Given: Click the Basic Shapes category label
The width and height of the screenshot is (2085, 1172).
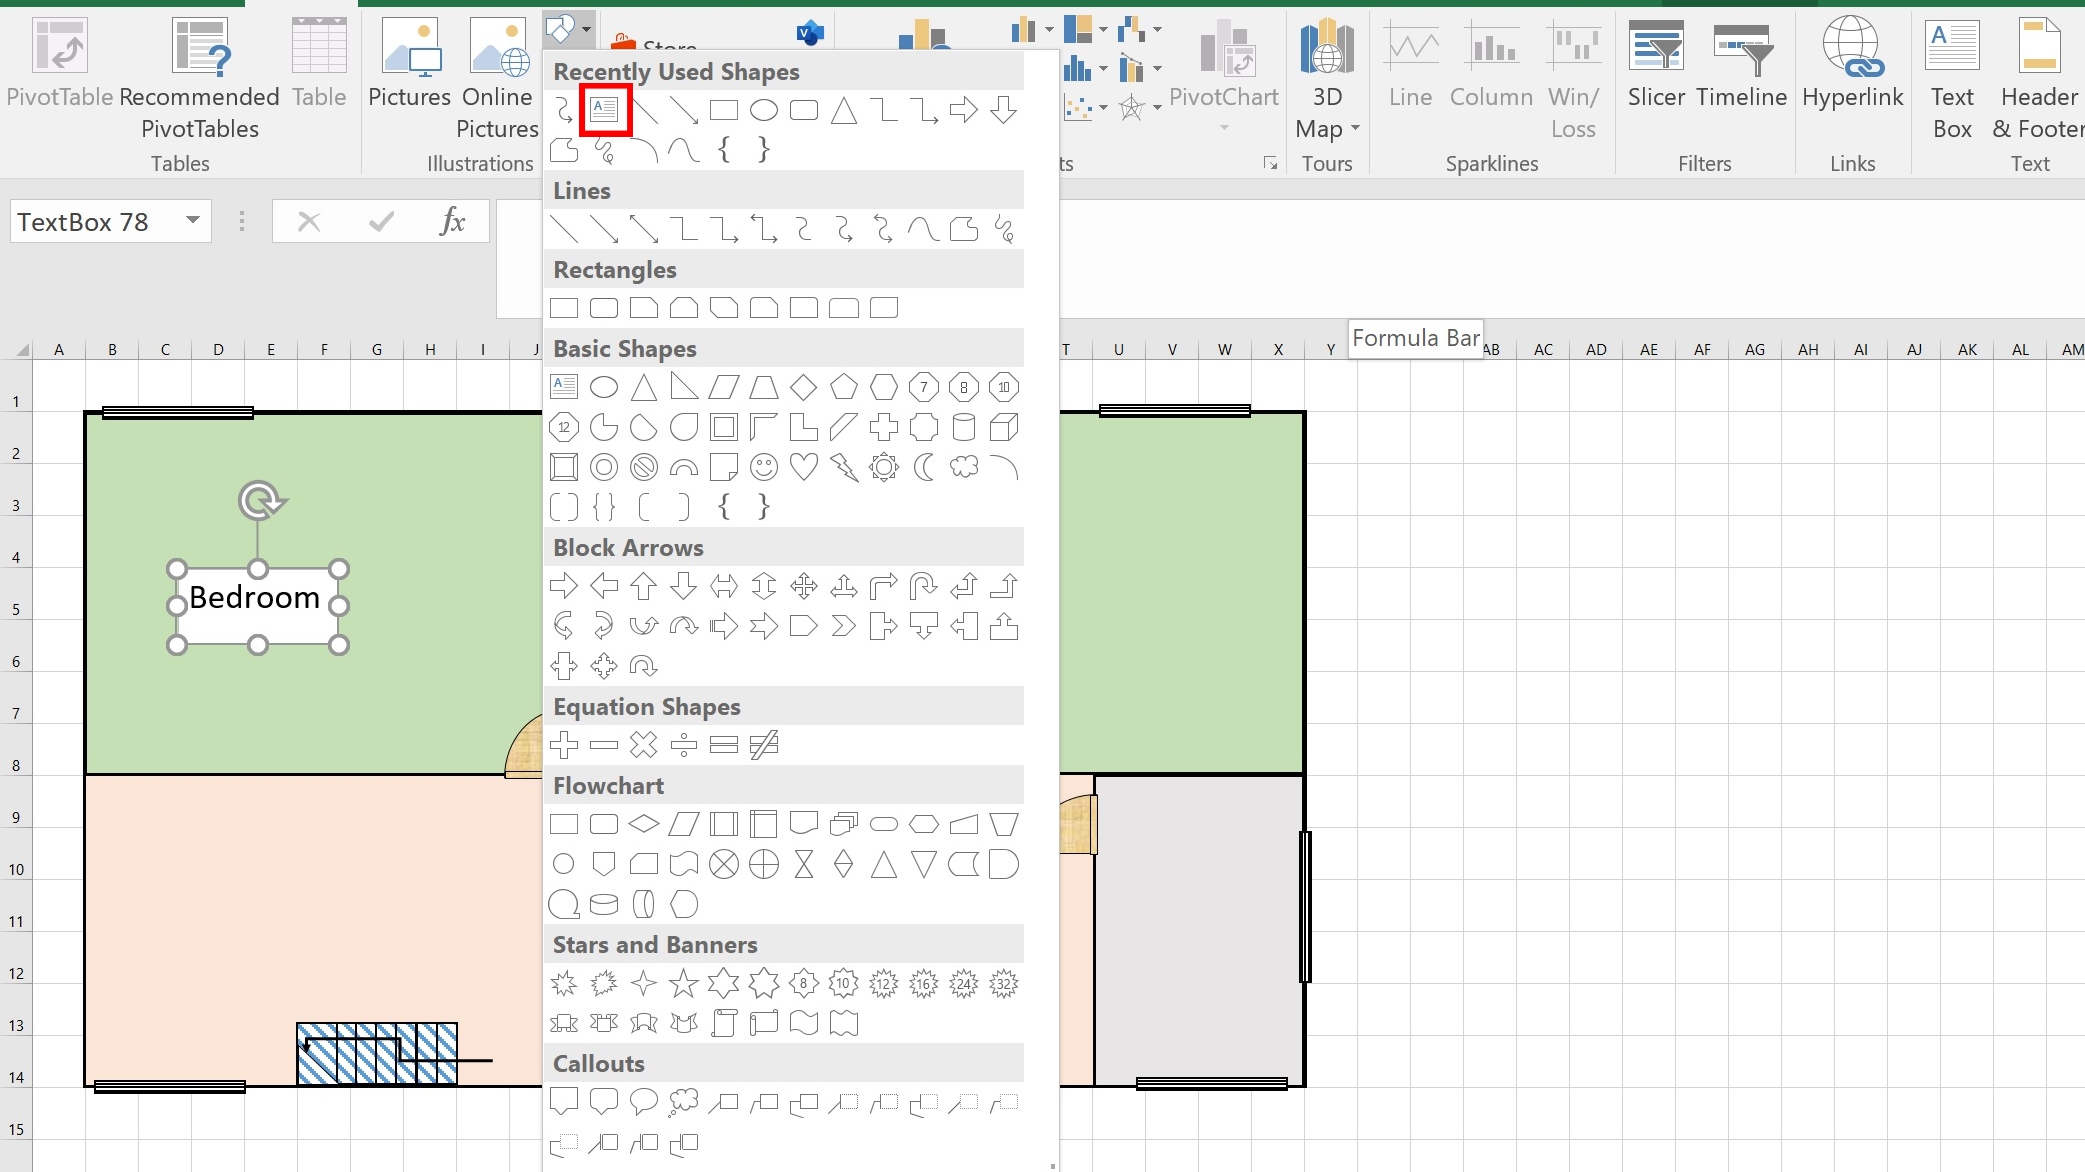Looking at the screenshot, I should (624, 348).
